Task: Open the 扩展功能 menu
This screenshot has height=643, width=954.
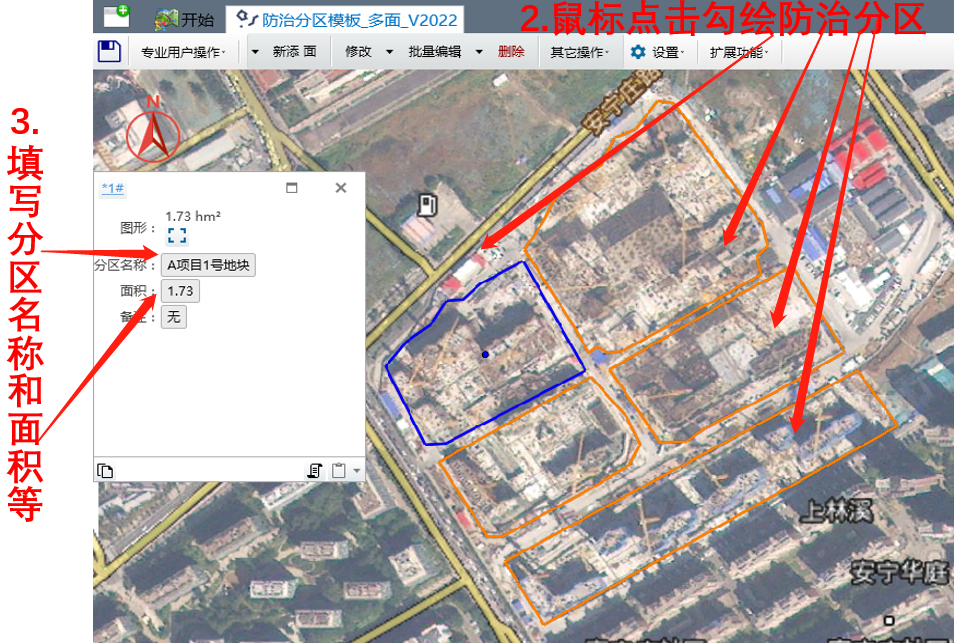Action: (739, 52)
